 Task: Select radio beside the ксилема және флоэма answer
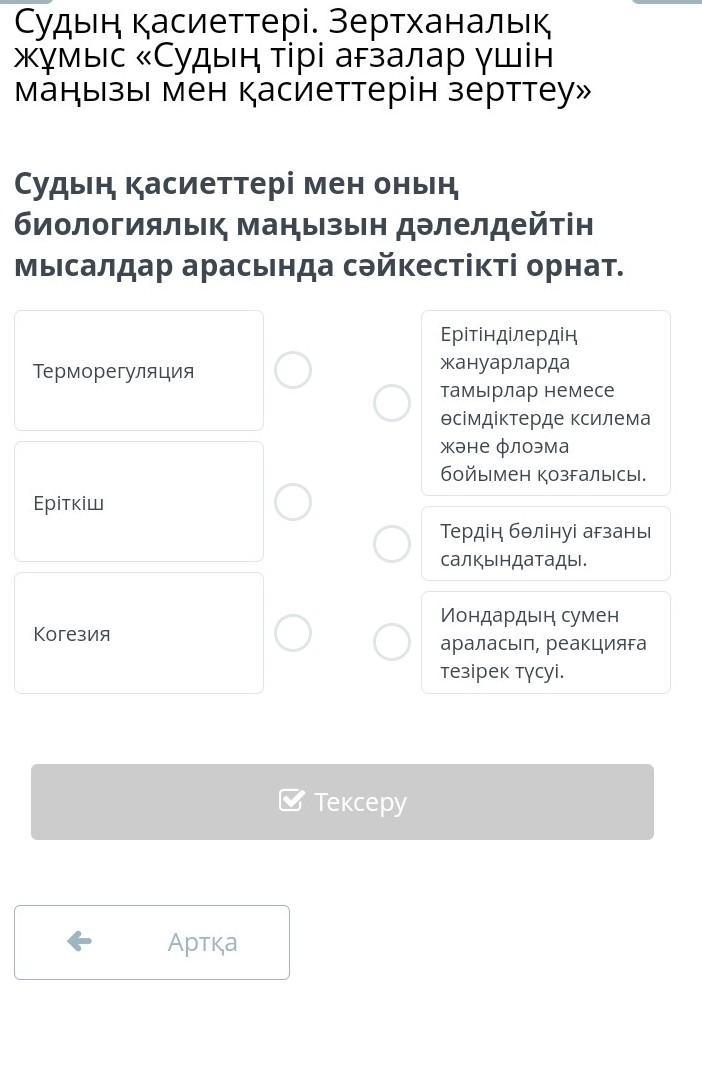click(392, 403)
